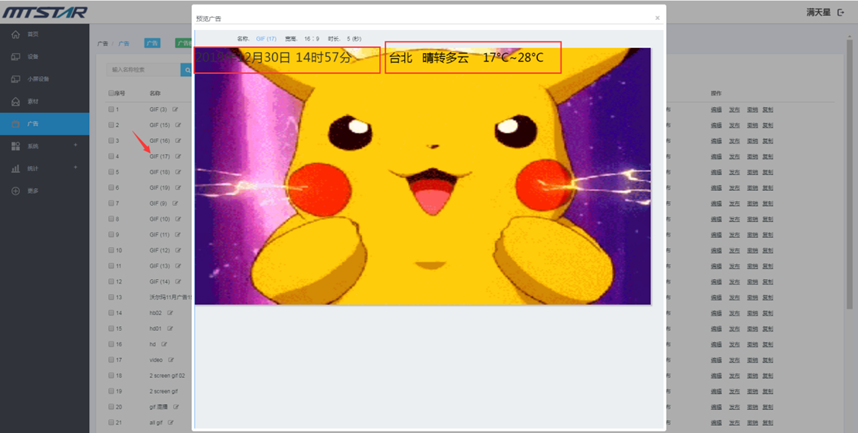Select the 小屏设备 sidebar icon

pos(16,79)
